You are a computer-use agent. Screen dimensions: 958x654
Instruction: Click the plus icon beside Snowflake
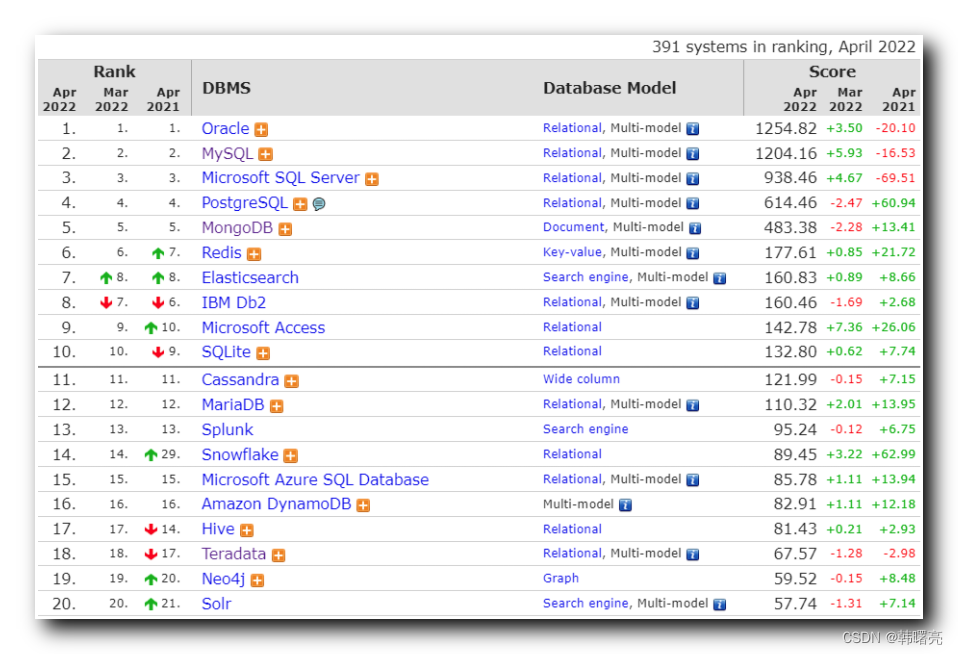click(291, 456)
